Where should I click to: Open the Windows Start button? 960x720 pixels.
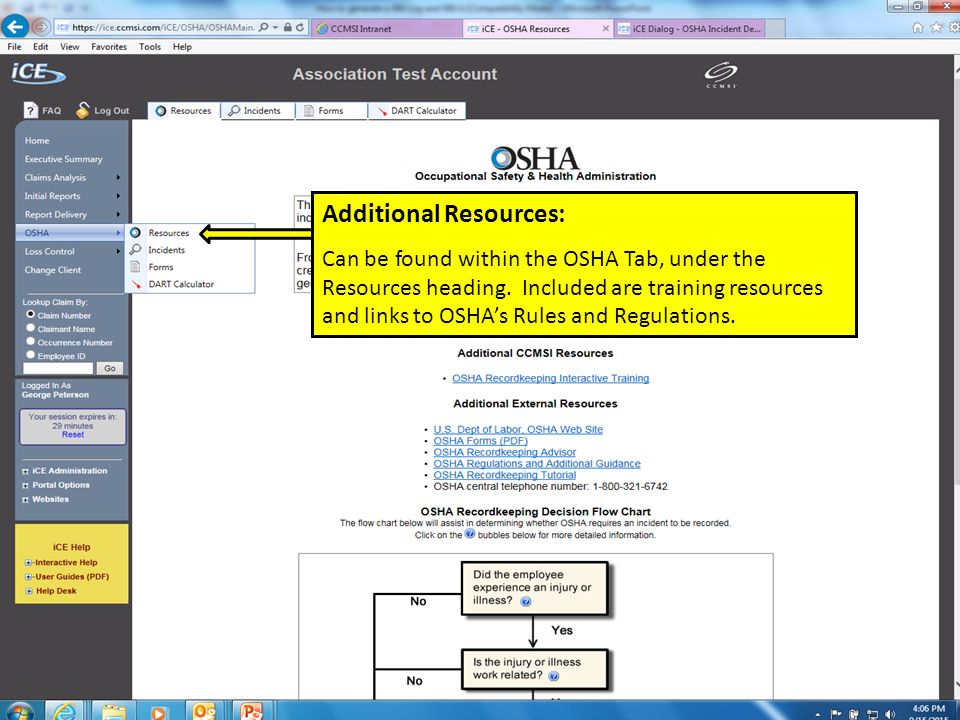tap(18, 712)
